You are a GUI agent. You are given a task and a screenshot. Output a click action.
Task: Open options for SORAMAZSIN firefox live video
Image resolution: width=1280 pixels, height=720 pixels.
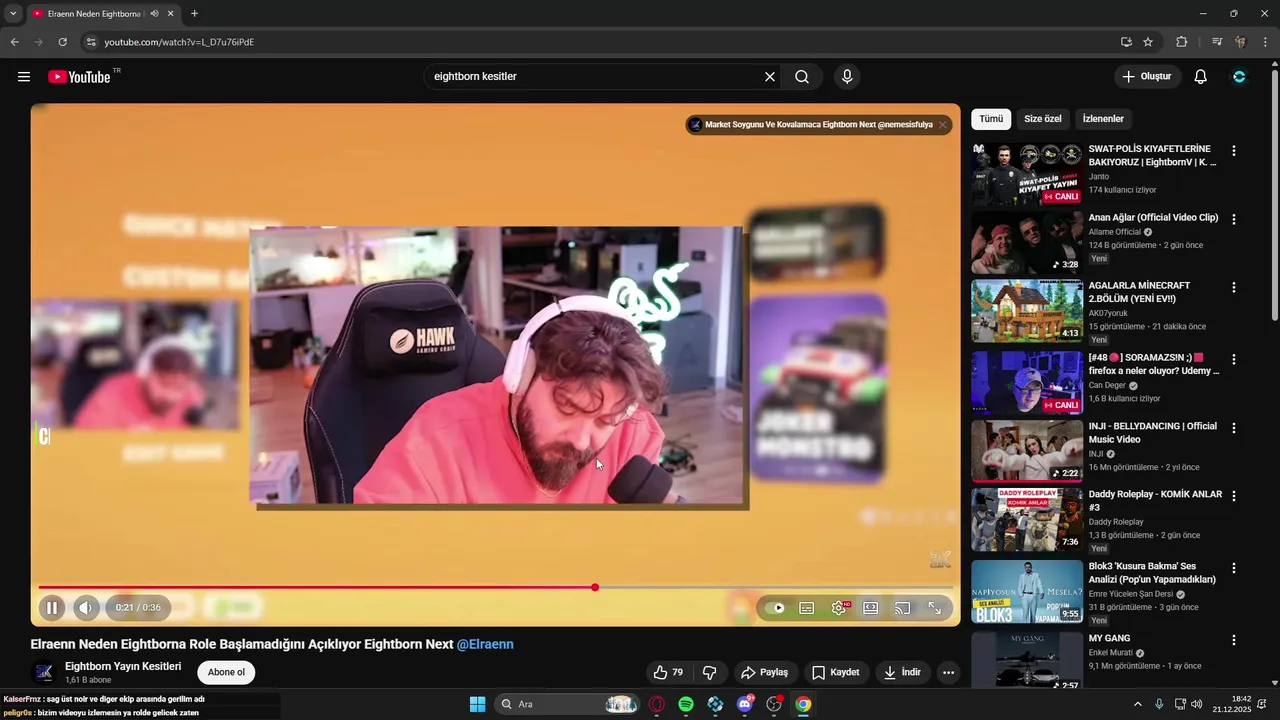coord(1234,359)
